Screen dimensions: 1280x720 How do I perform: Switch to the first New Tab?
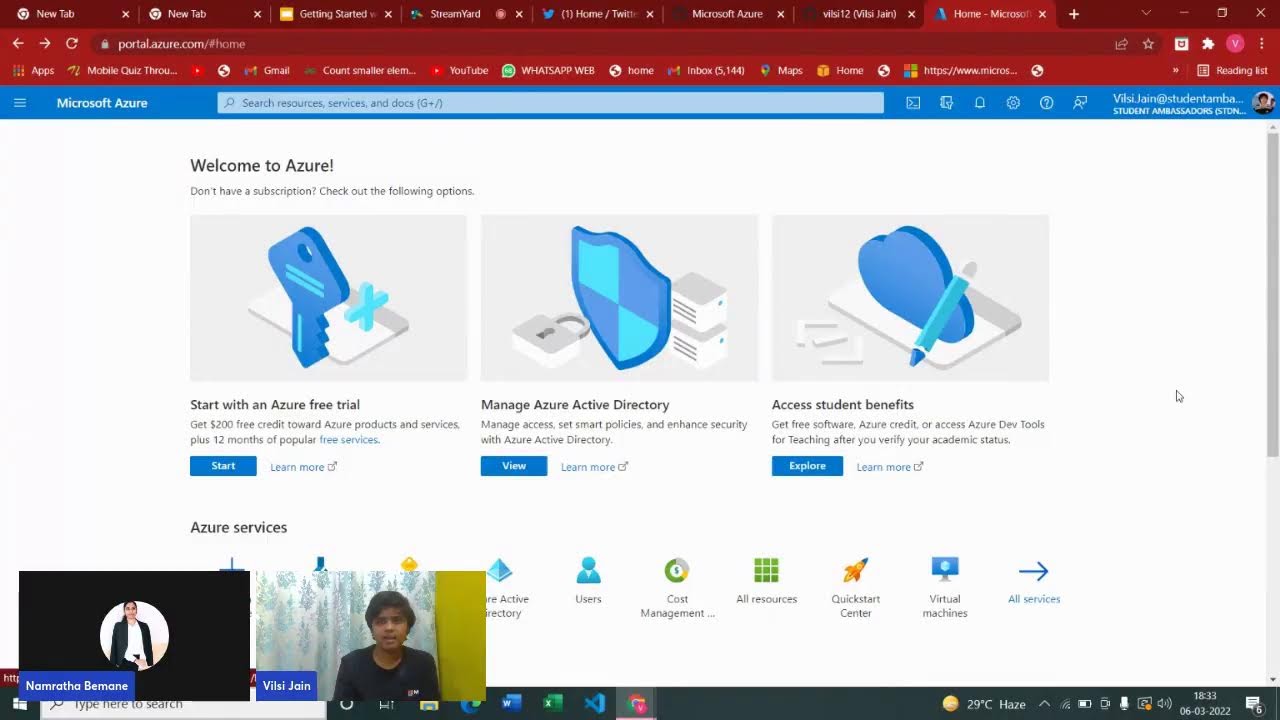click(73, 14)
